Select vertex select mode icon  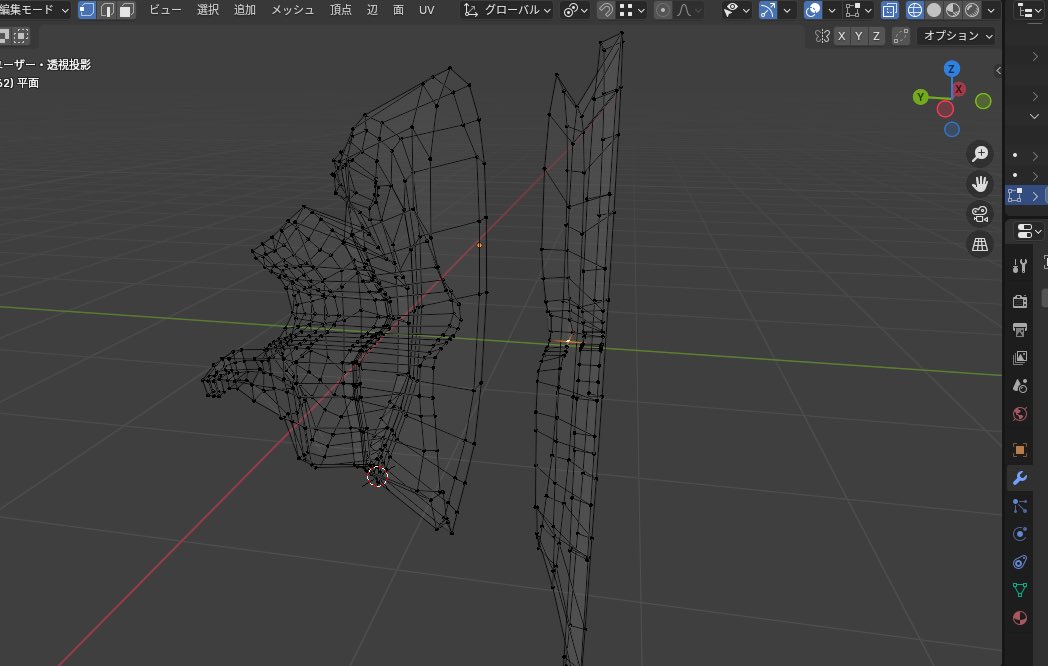(87, 10)
